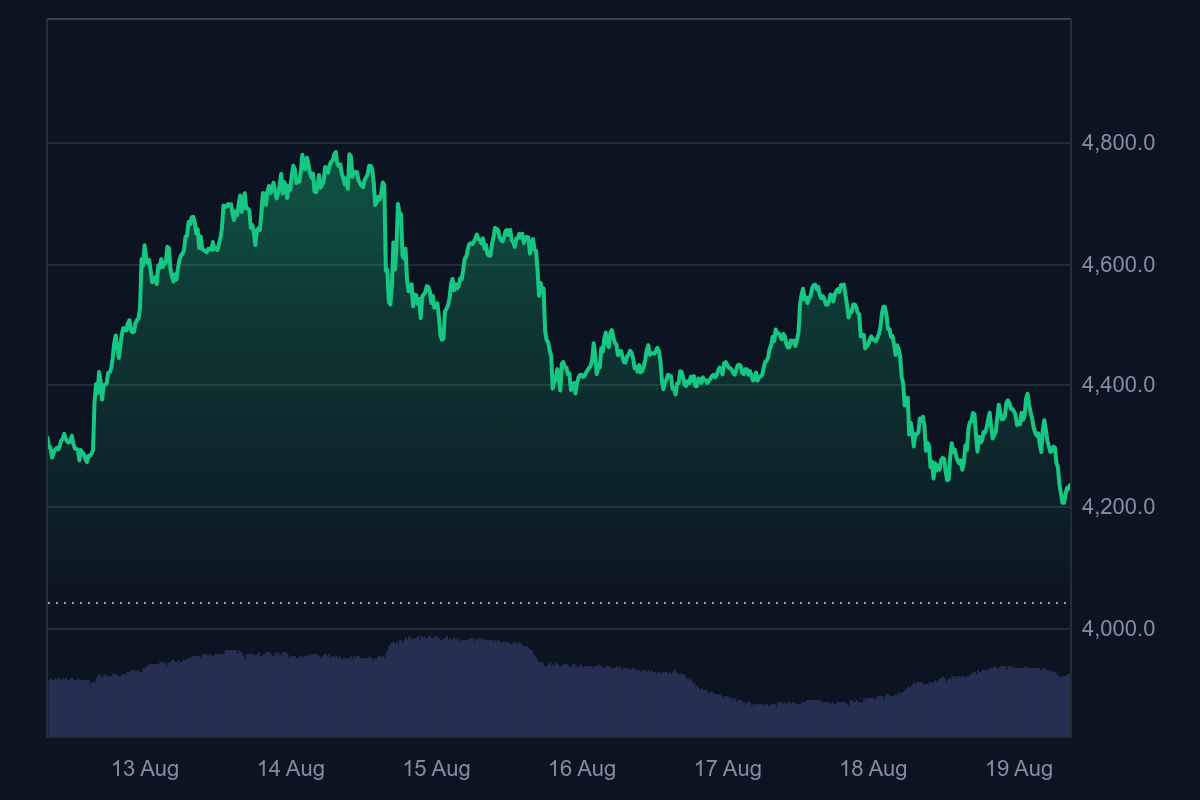Click the price line's starting point at left edge
The image size is (1200, 800).
click(x=48, y=438)
